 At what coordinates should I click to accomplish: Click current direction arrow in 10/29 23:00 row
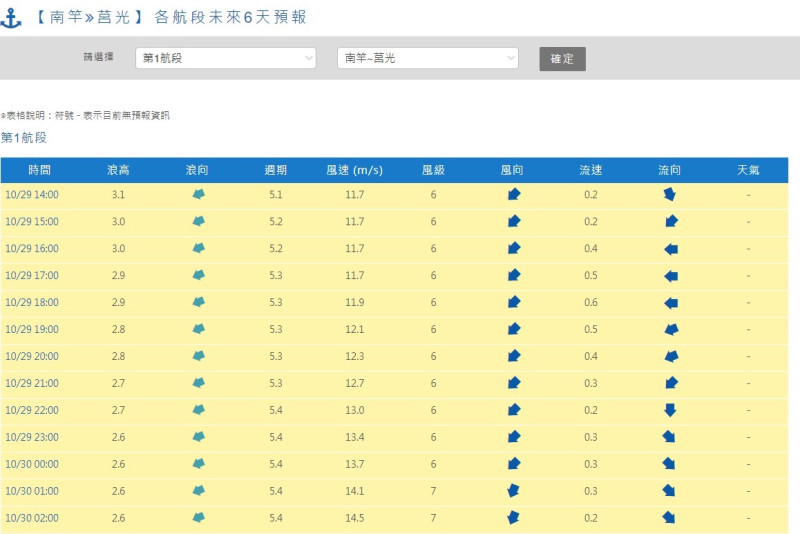pos(669,437)
